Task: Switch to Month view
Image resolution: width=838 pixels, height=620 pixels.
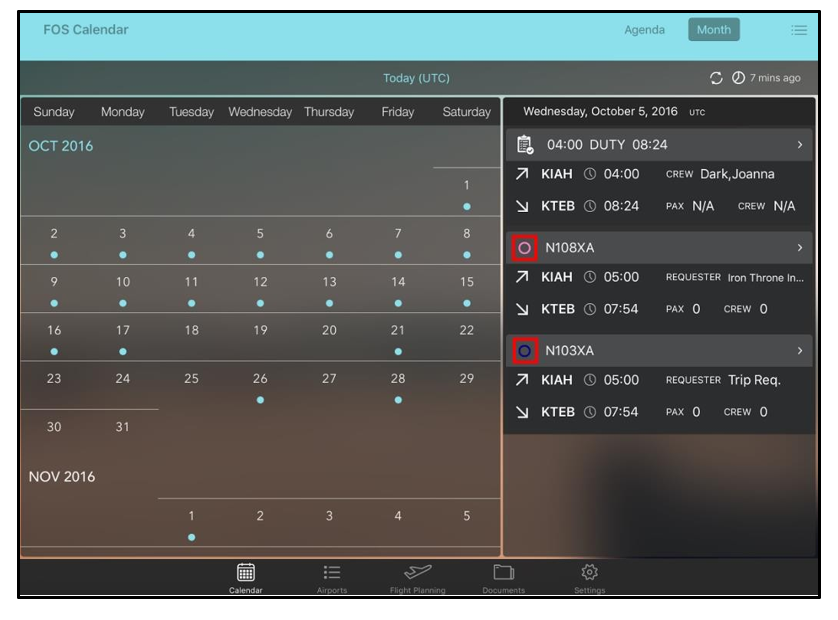Action: coord(713,30)
